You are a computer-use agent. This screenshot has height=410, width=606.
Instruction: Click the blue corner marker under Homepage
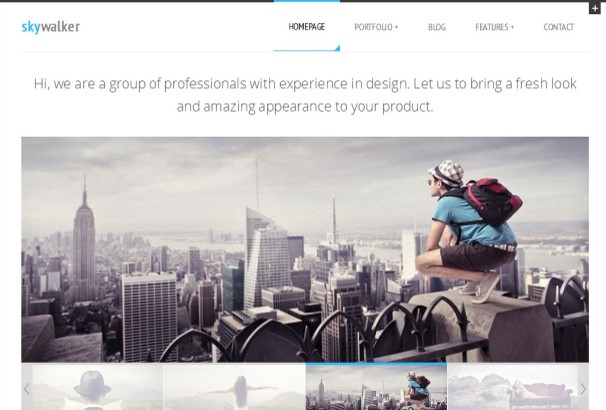337,48
